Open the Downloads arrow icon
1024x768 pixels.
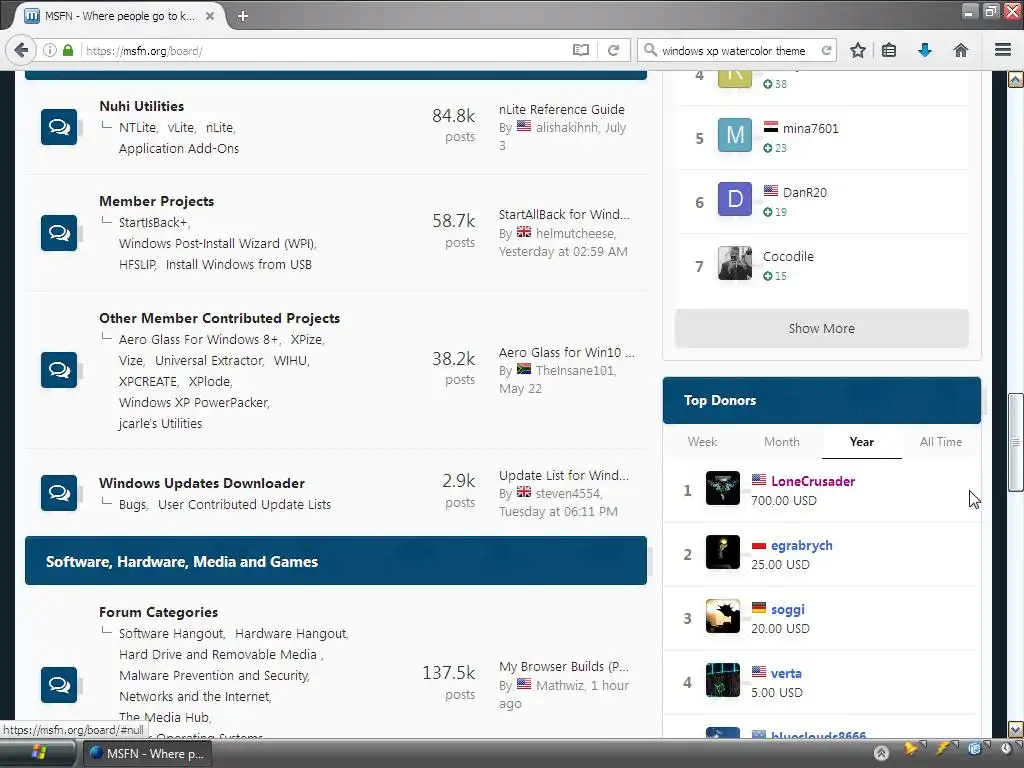coord(925,50)
